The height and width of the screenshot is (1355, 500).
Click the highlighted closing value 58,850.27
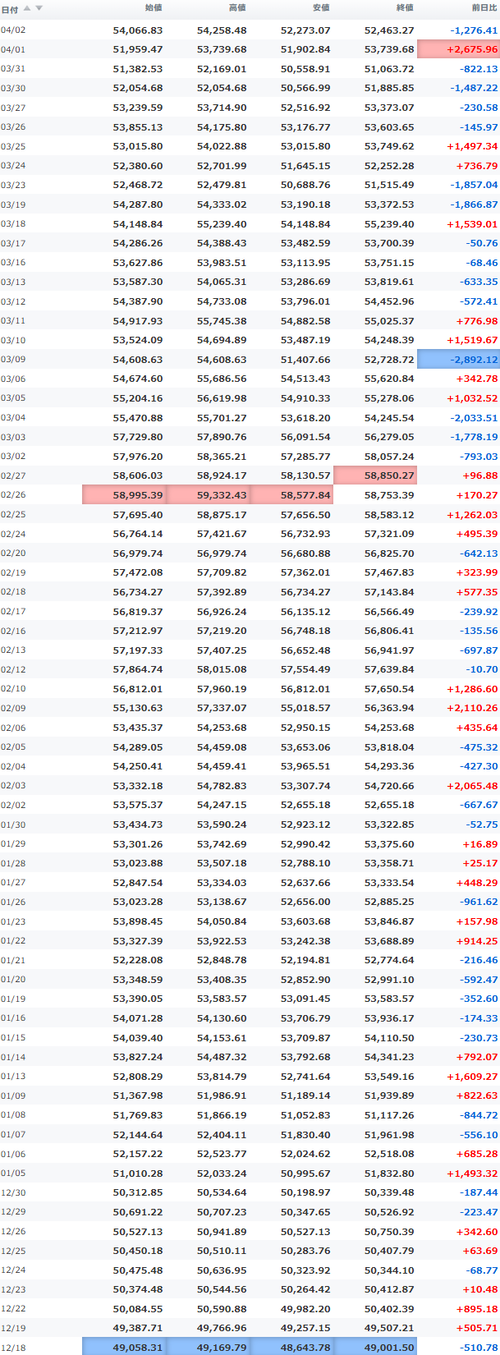pyautogui.click(x=375, y=474)
